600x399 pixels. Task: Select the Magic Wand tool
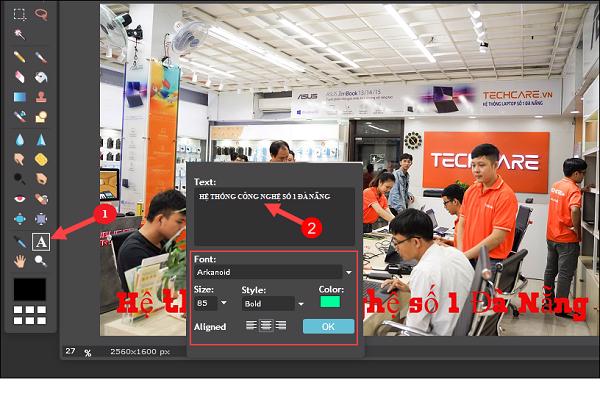tap(20, 34)
